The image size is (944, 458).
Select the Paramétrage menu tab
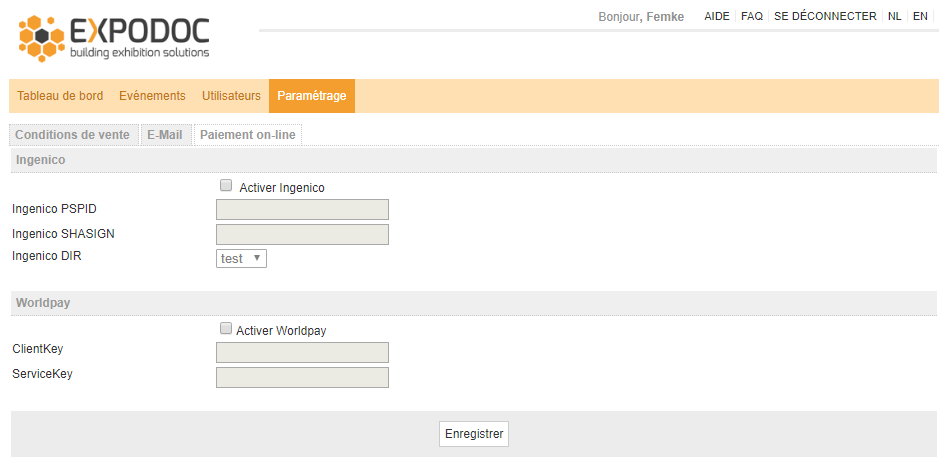click(312, 96)
